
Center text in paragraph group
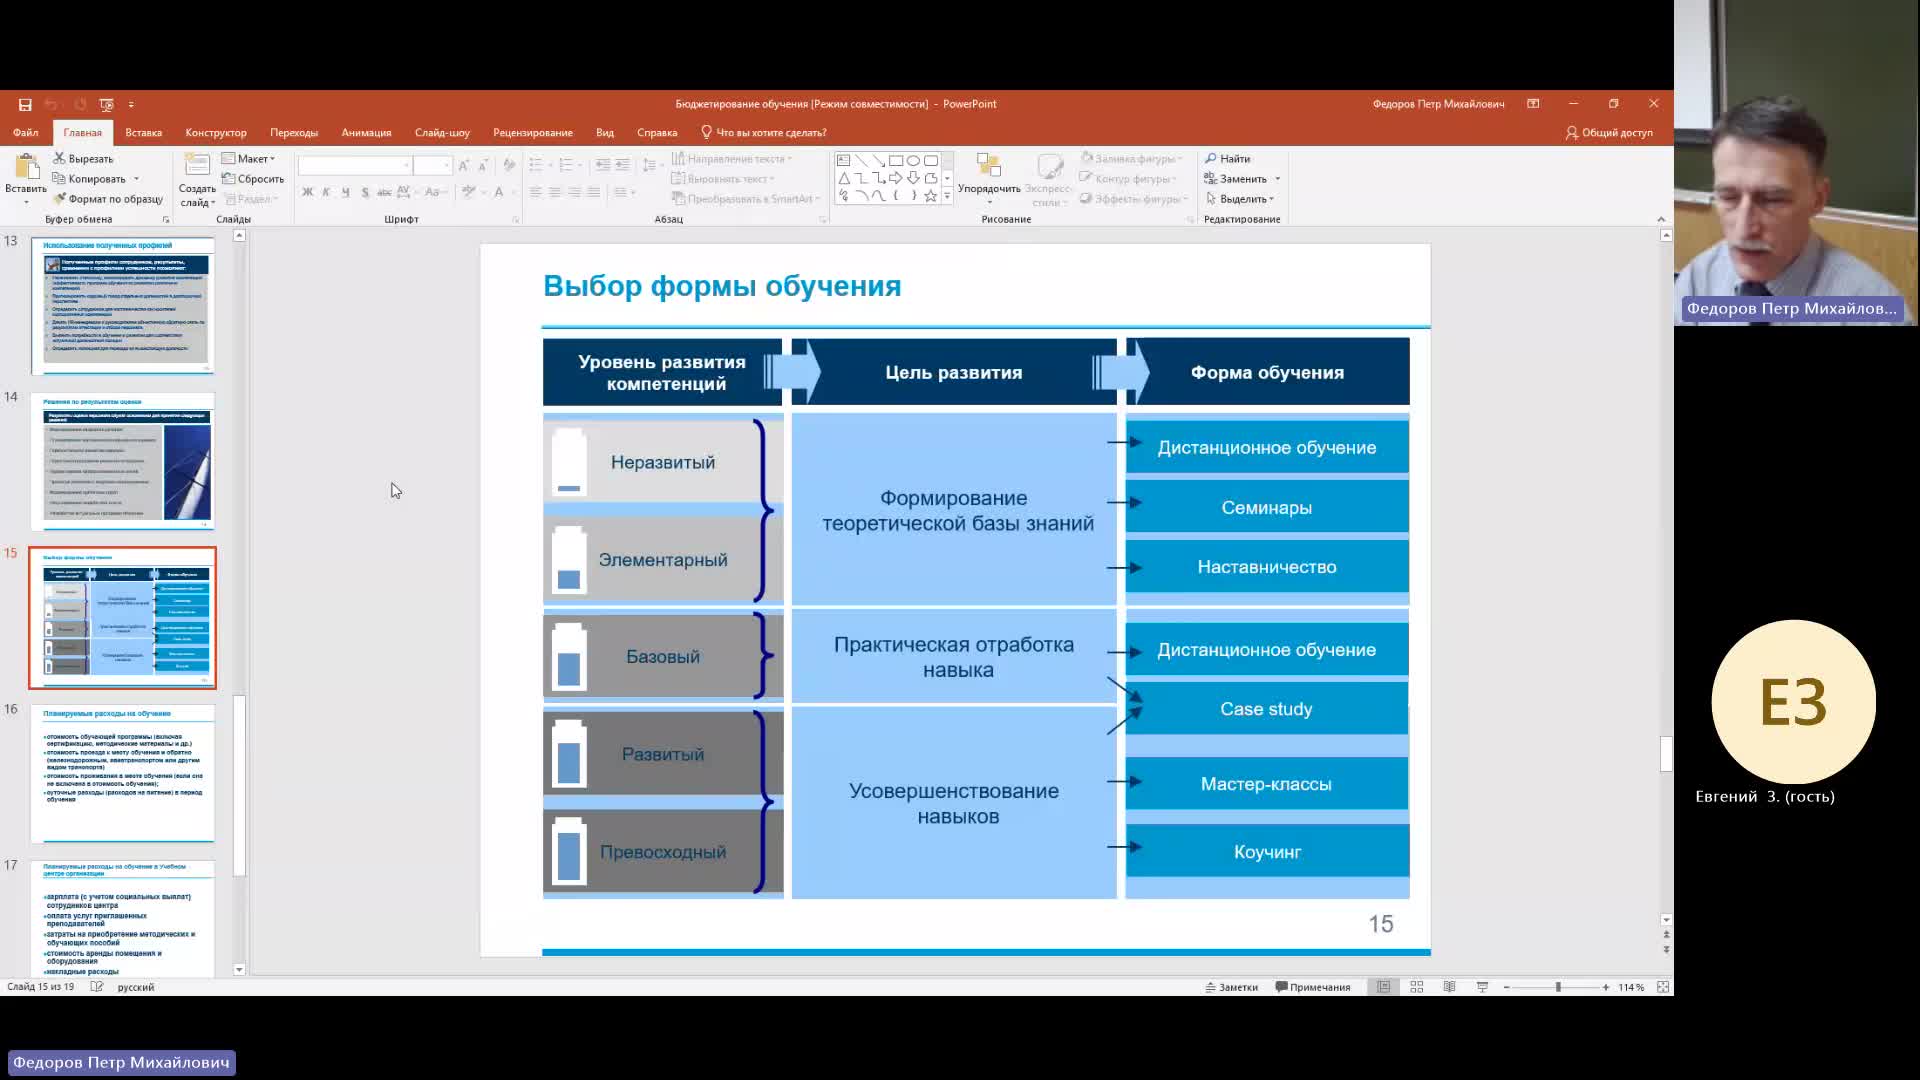click(x=555, y=192)
